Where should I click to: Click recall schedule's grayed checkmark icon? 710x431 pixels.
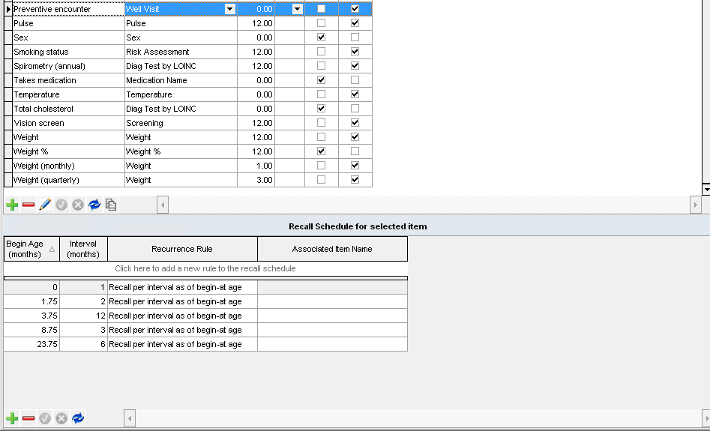click(x=45, y=418)
